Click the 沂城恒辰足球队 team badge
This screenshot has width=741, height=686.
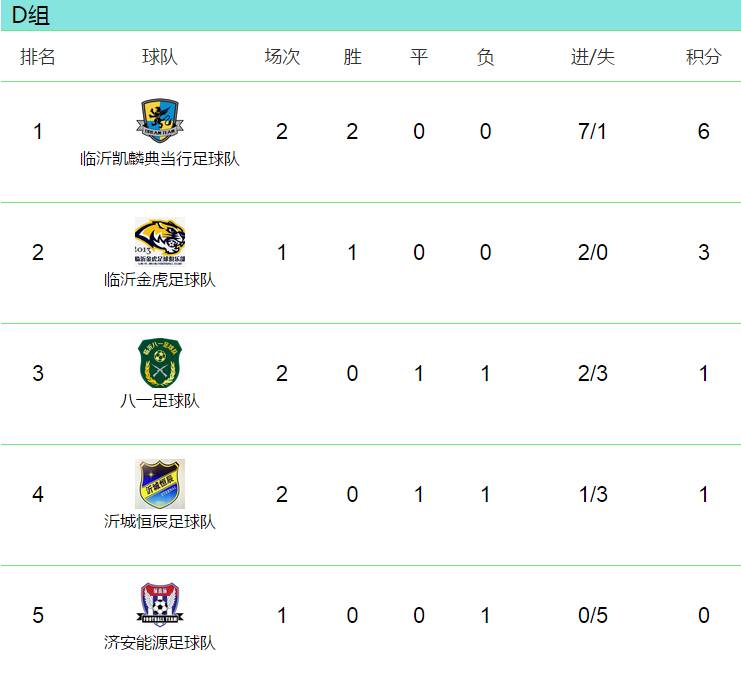(160, 484)
